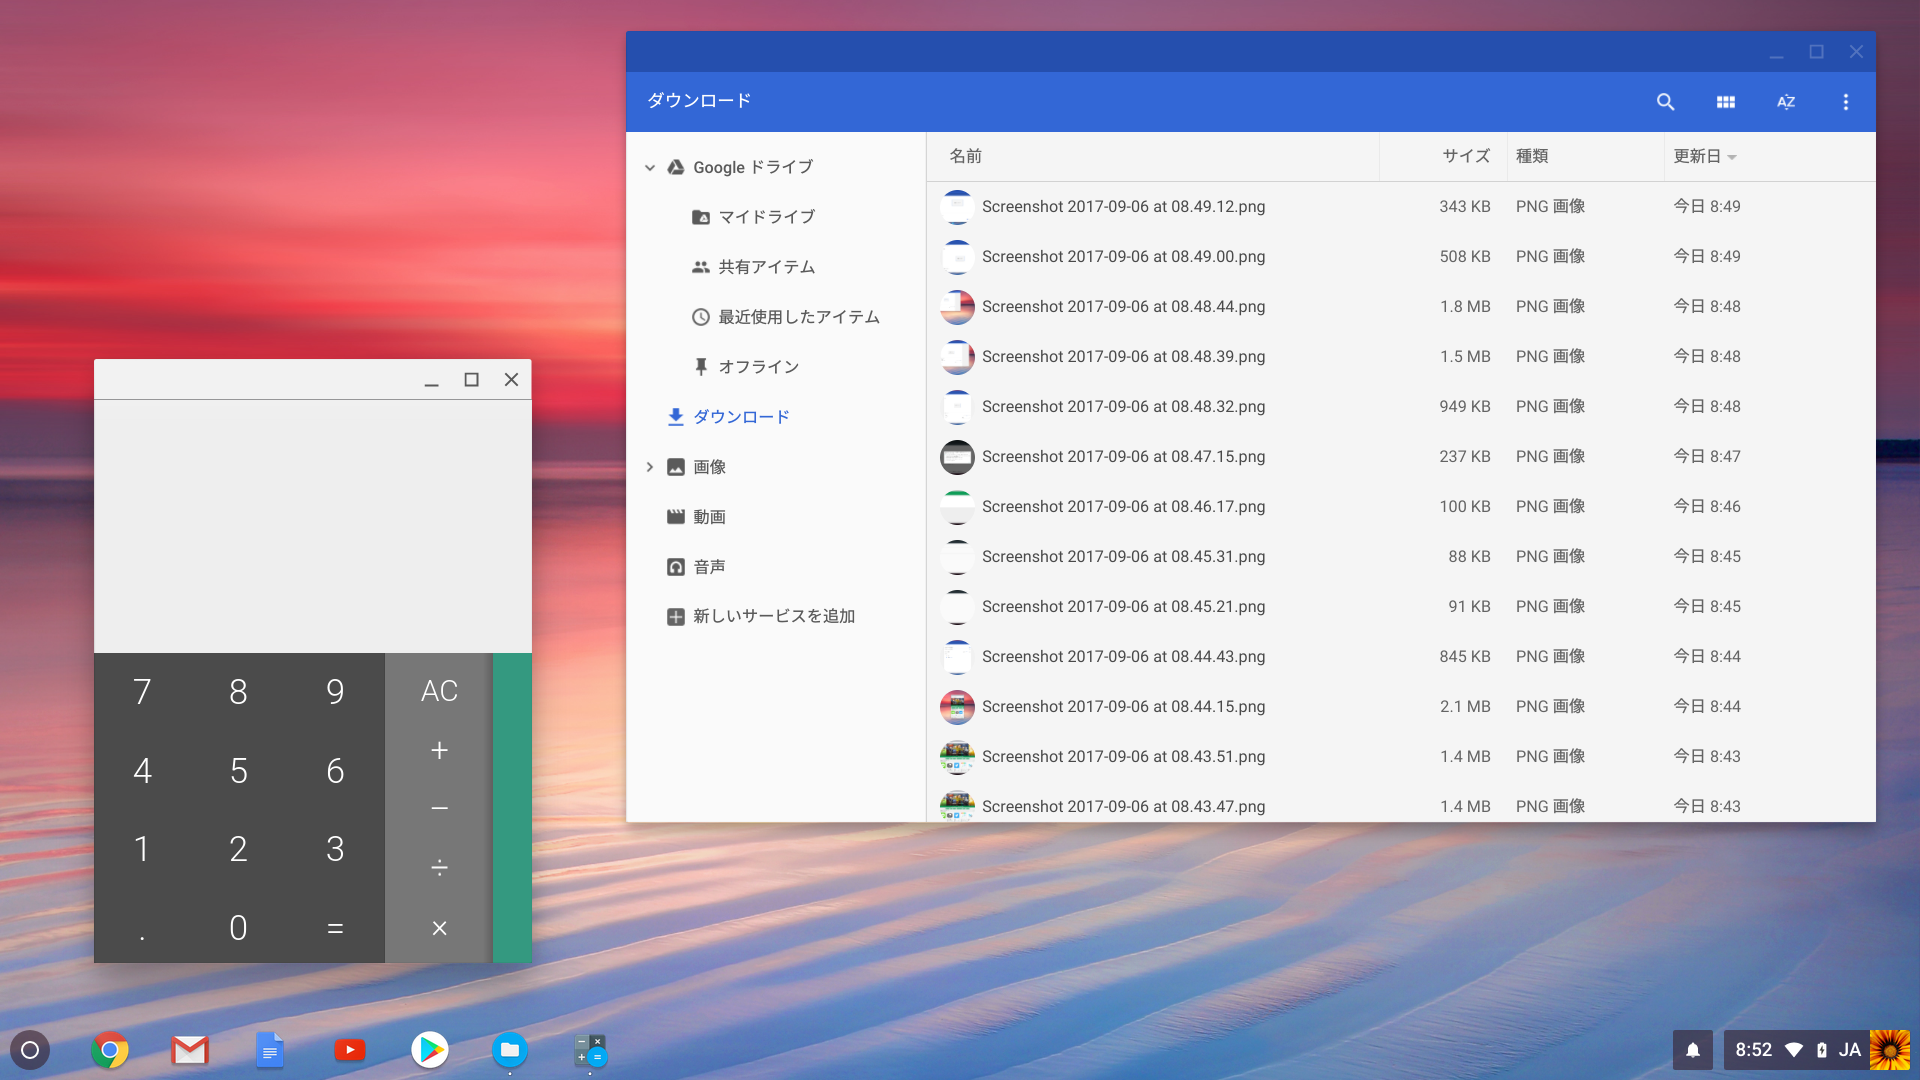Select 動画 in the Files sidebar
This screenshot has height=1080, width=1920.
(712, 516)
